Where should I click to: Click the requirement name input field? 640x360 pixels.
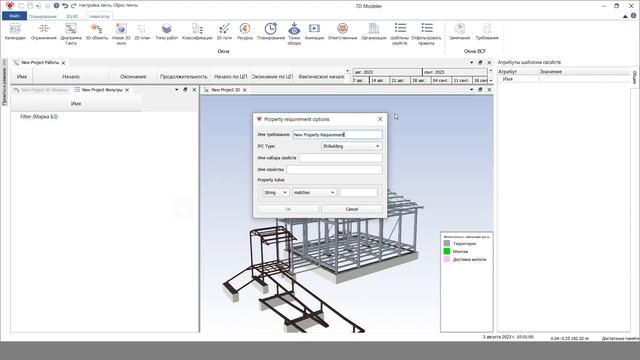[x=337, y=134]
